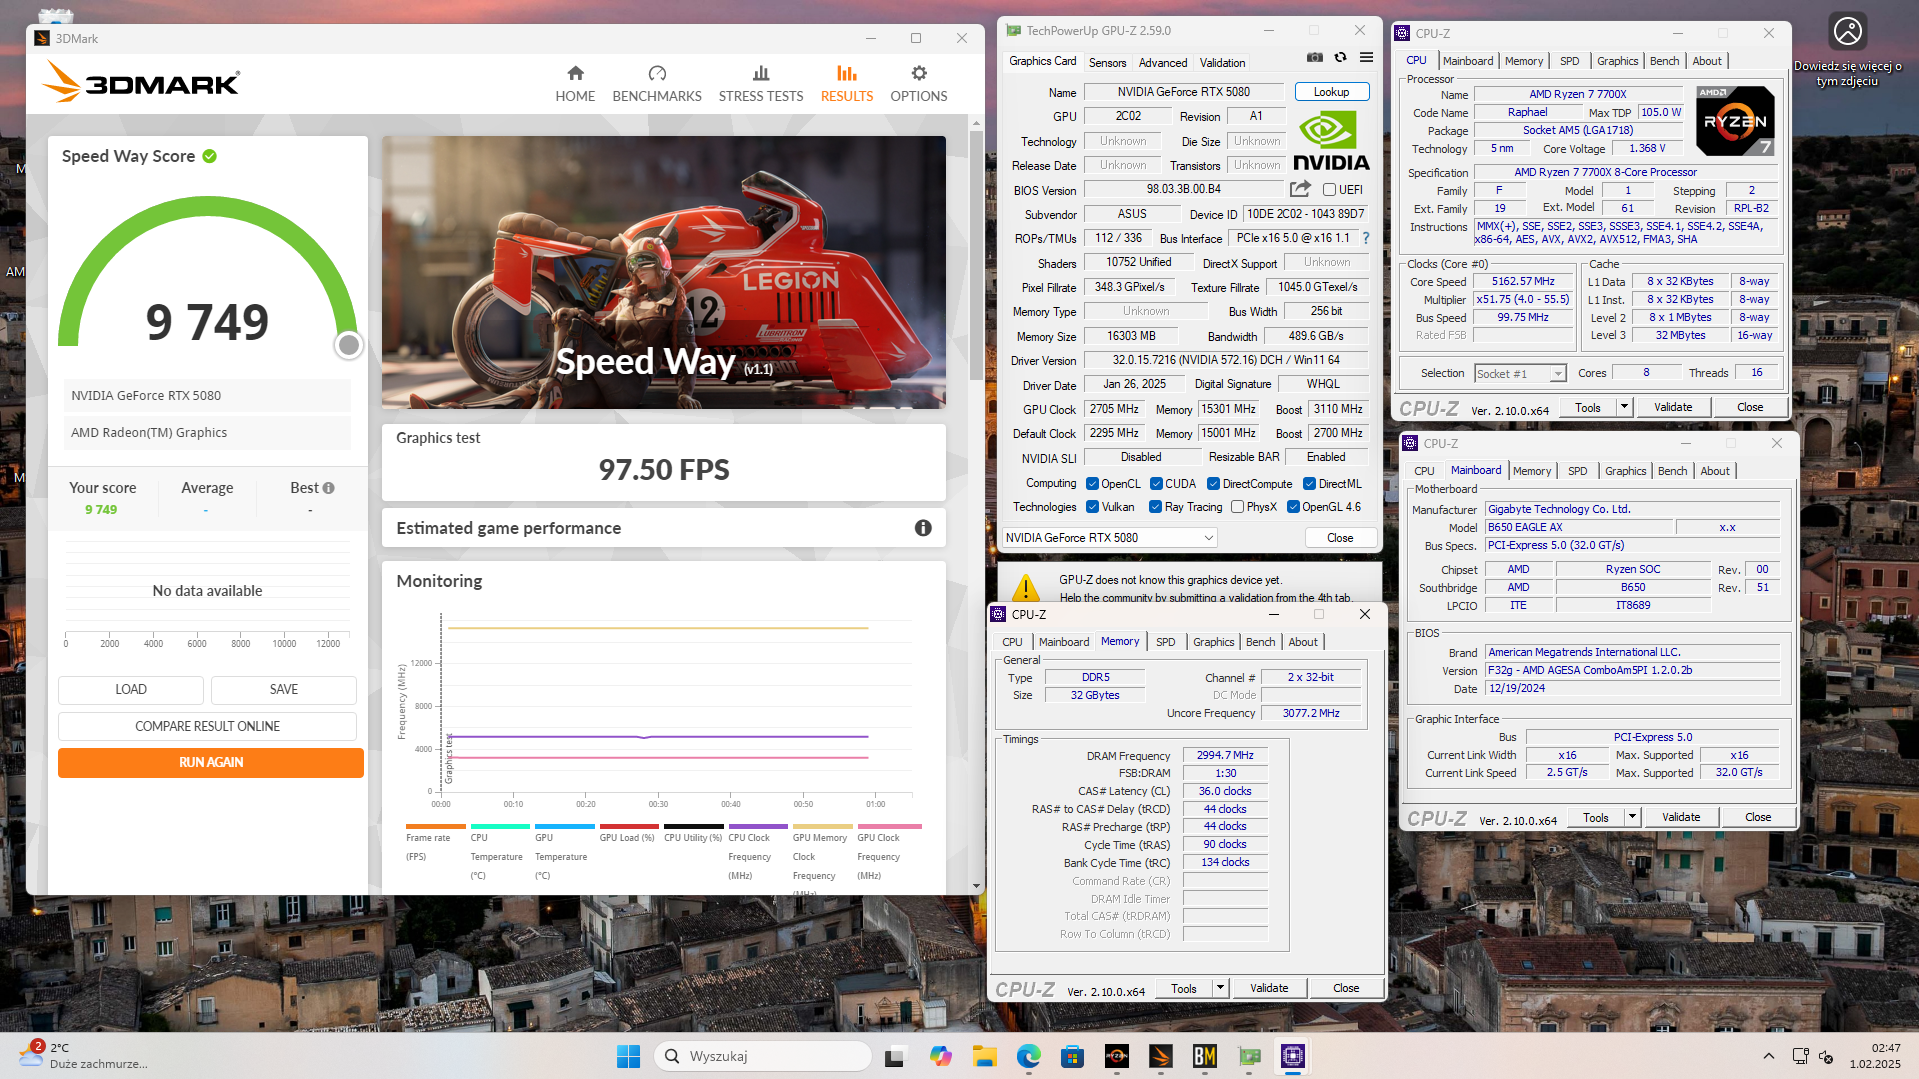Image resolution: width=1919 pixels, height=1079 pixels.
Task: Refresh GPU-Z data
Action: 1341,58
